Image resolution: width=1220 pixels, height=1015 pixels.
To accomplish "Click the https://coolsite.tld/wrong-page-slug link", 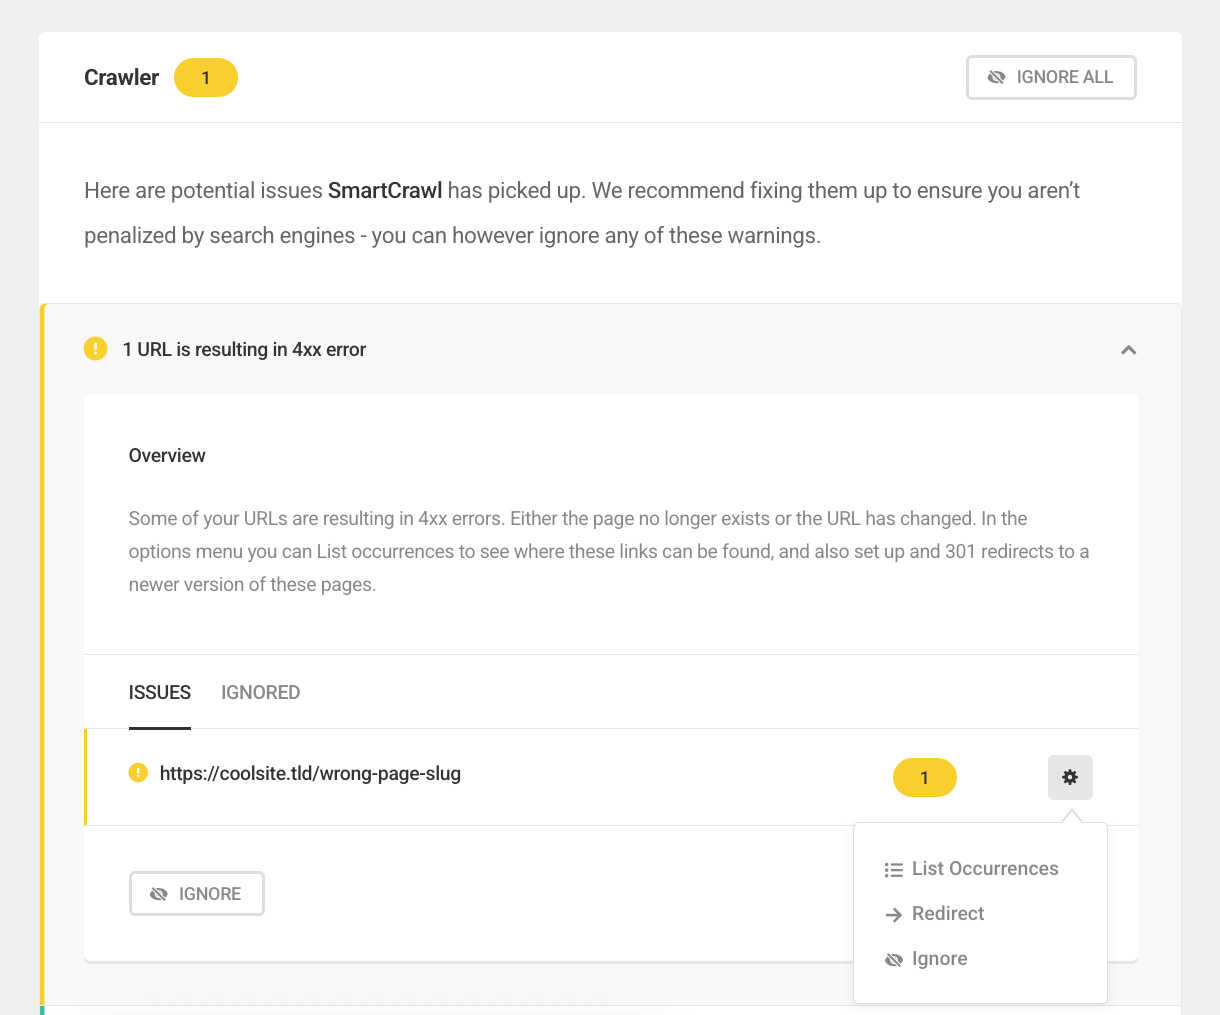I will coord(312,773).
